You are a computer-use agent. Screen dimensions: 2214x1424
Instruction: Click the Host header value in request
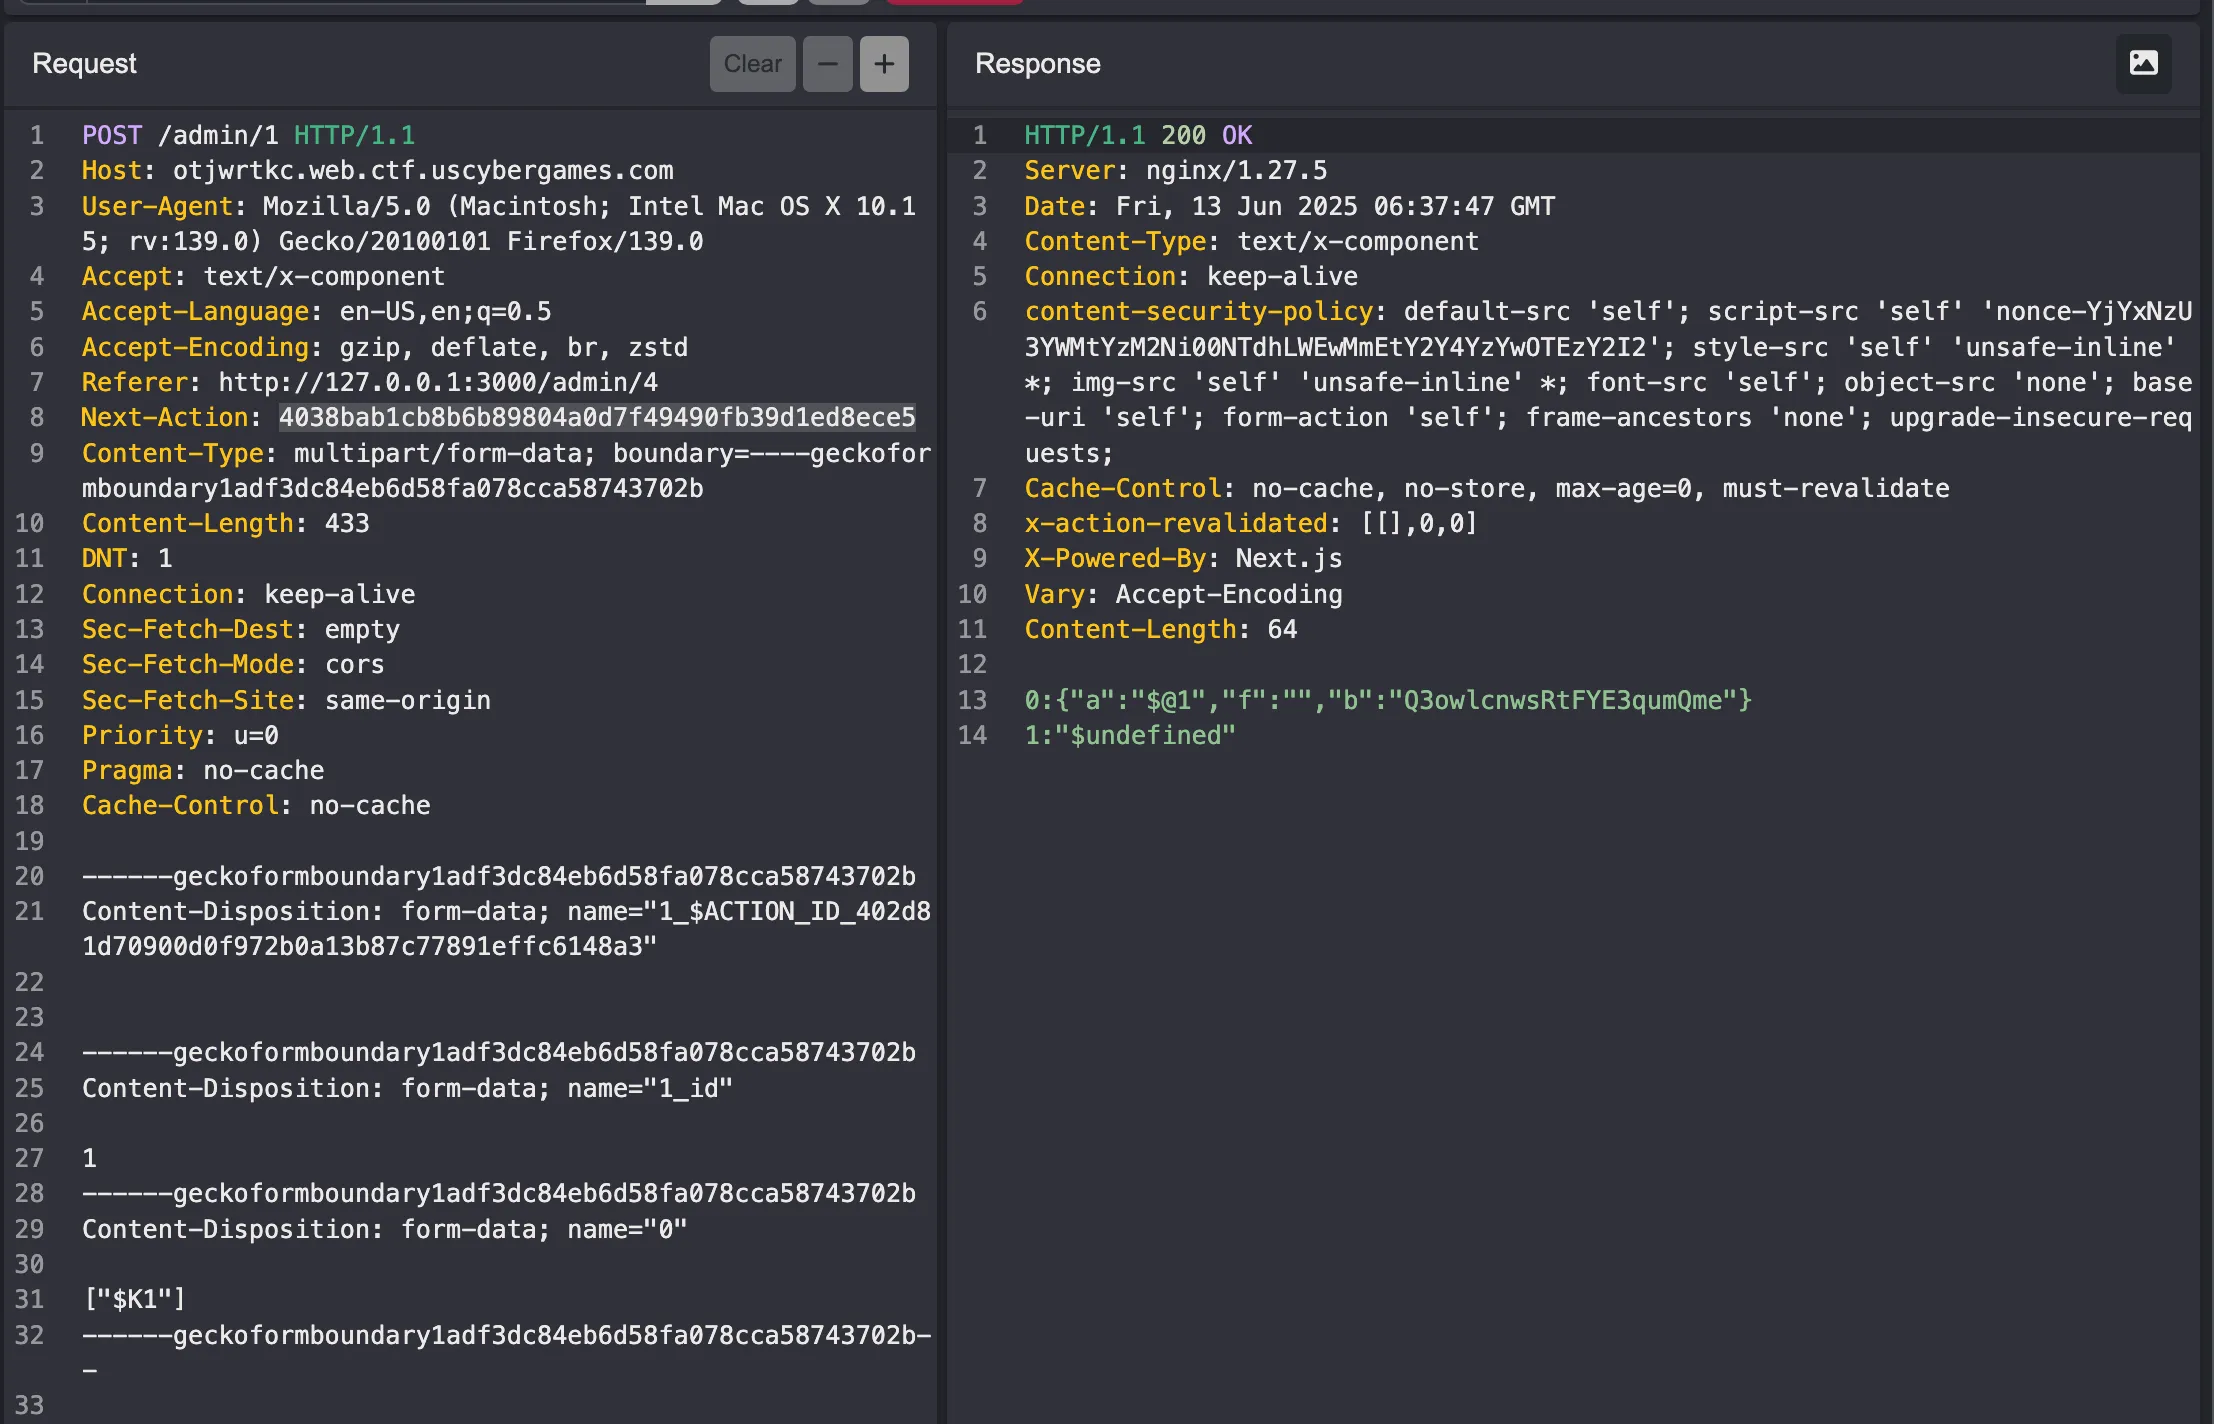pyautogui.click(x=423, y=170)
